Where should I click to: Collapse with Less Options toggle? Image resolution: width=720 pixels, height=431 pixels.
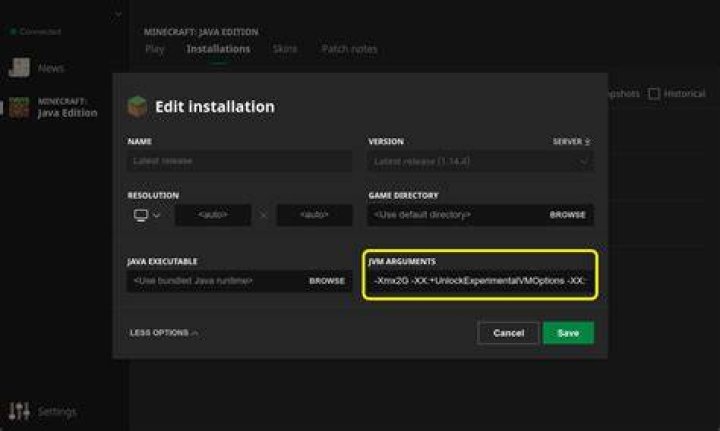point(163,333)
